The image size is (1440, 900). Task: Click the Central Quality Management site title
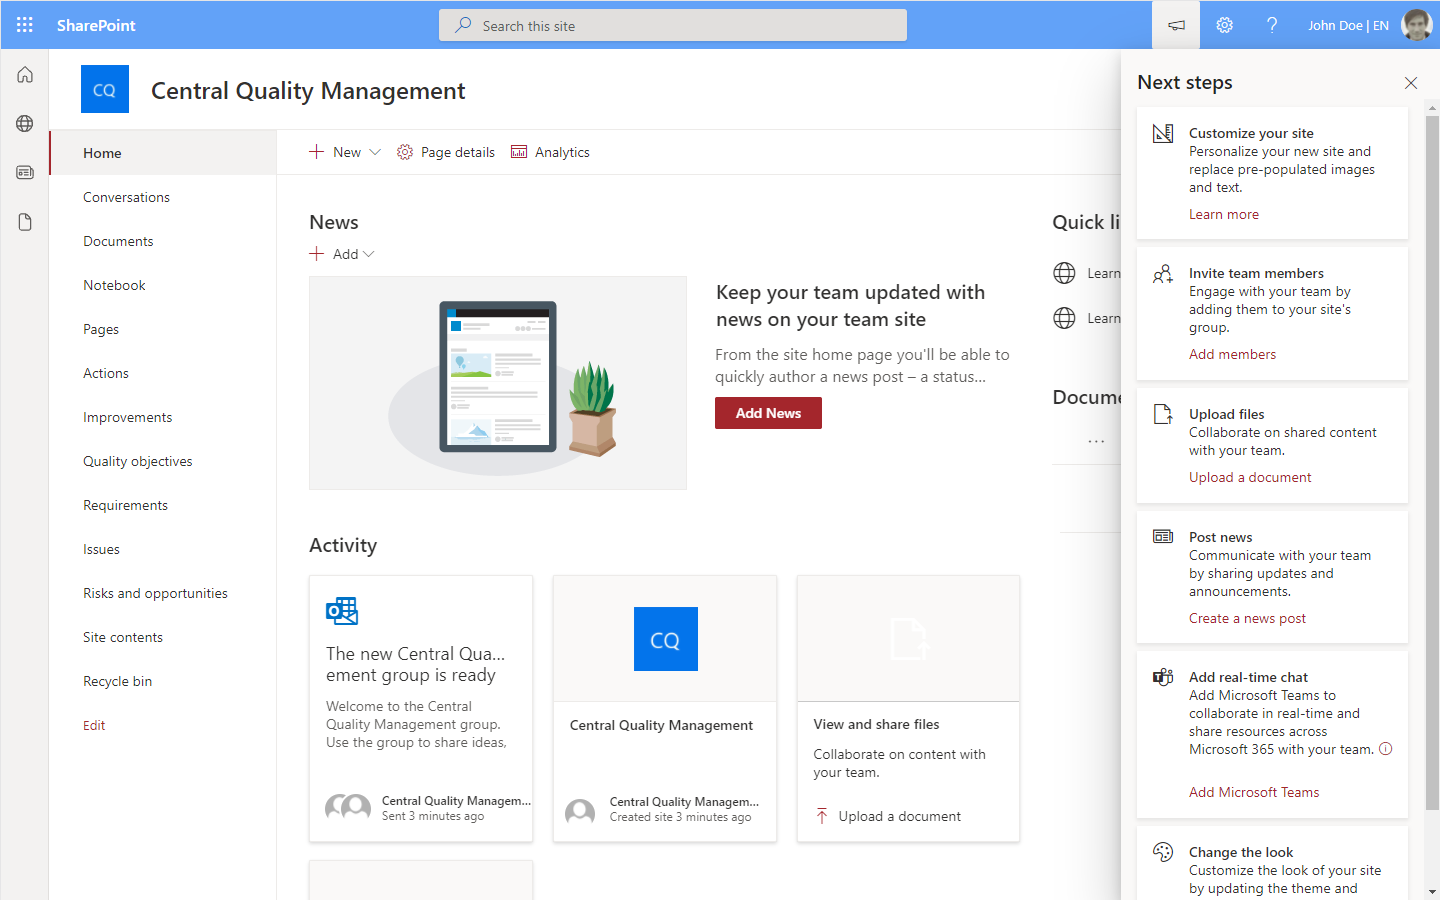(308, 91)
